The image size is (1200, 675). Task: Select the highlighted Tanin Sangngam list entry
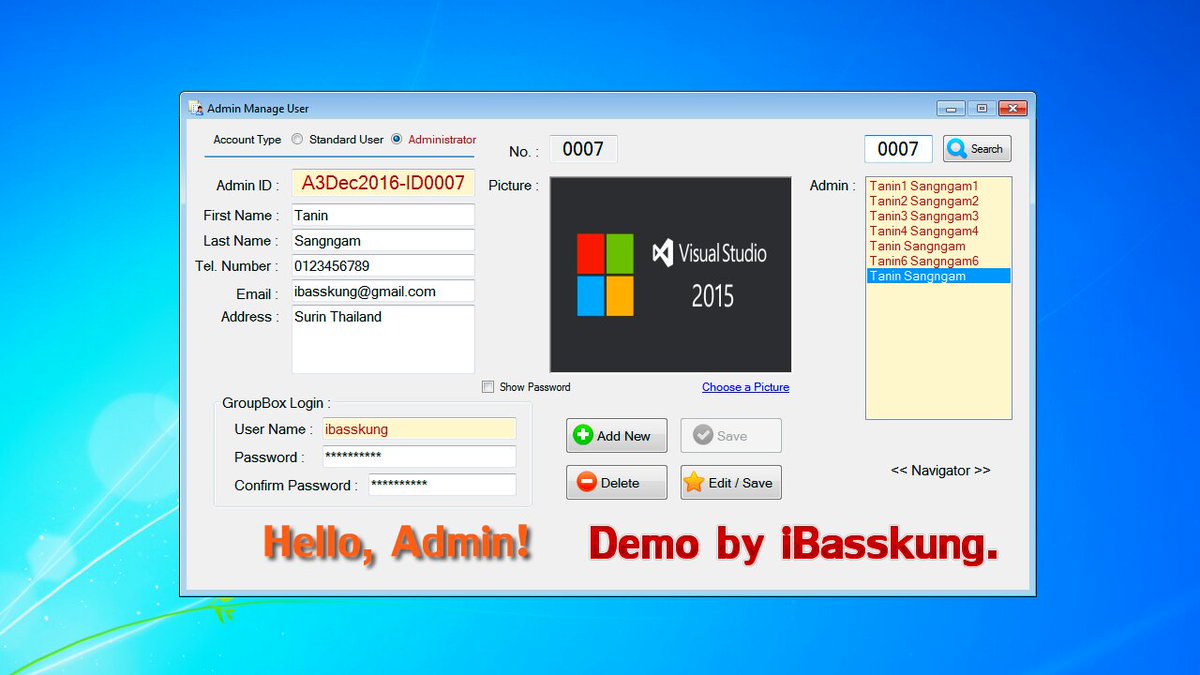(938, 276)
